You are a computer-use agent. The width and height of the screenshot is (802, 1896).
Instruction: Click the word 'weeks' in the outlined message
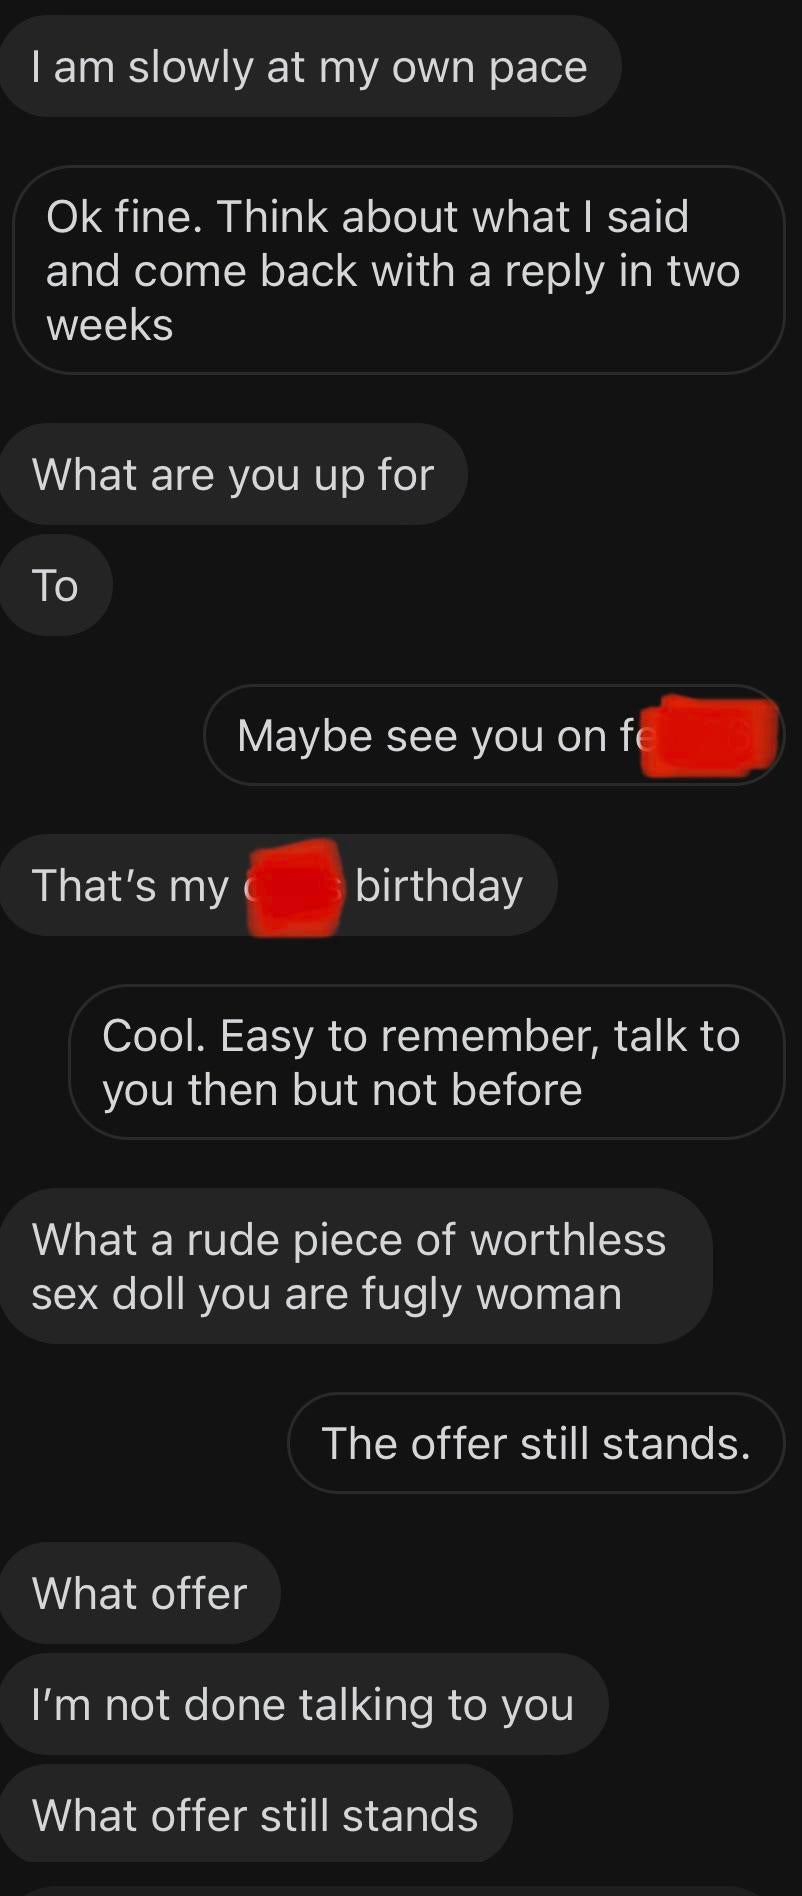tap(110, 325)
